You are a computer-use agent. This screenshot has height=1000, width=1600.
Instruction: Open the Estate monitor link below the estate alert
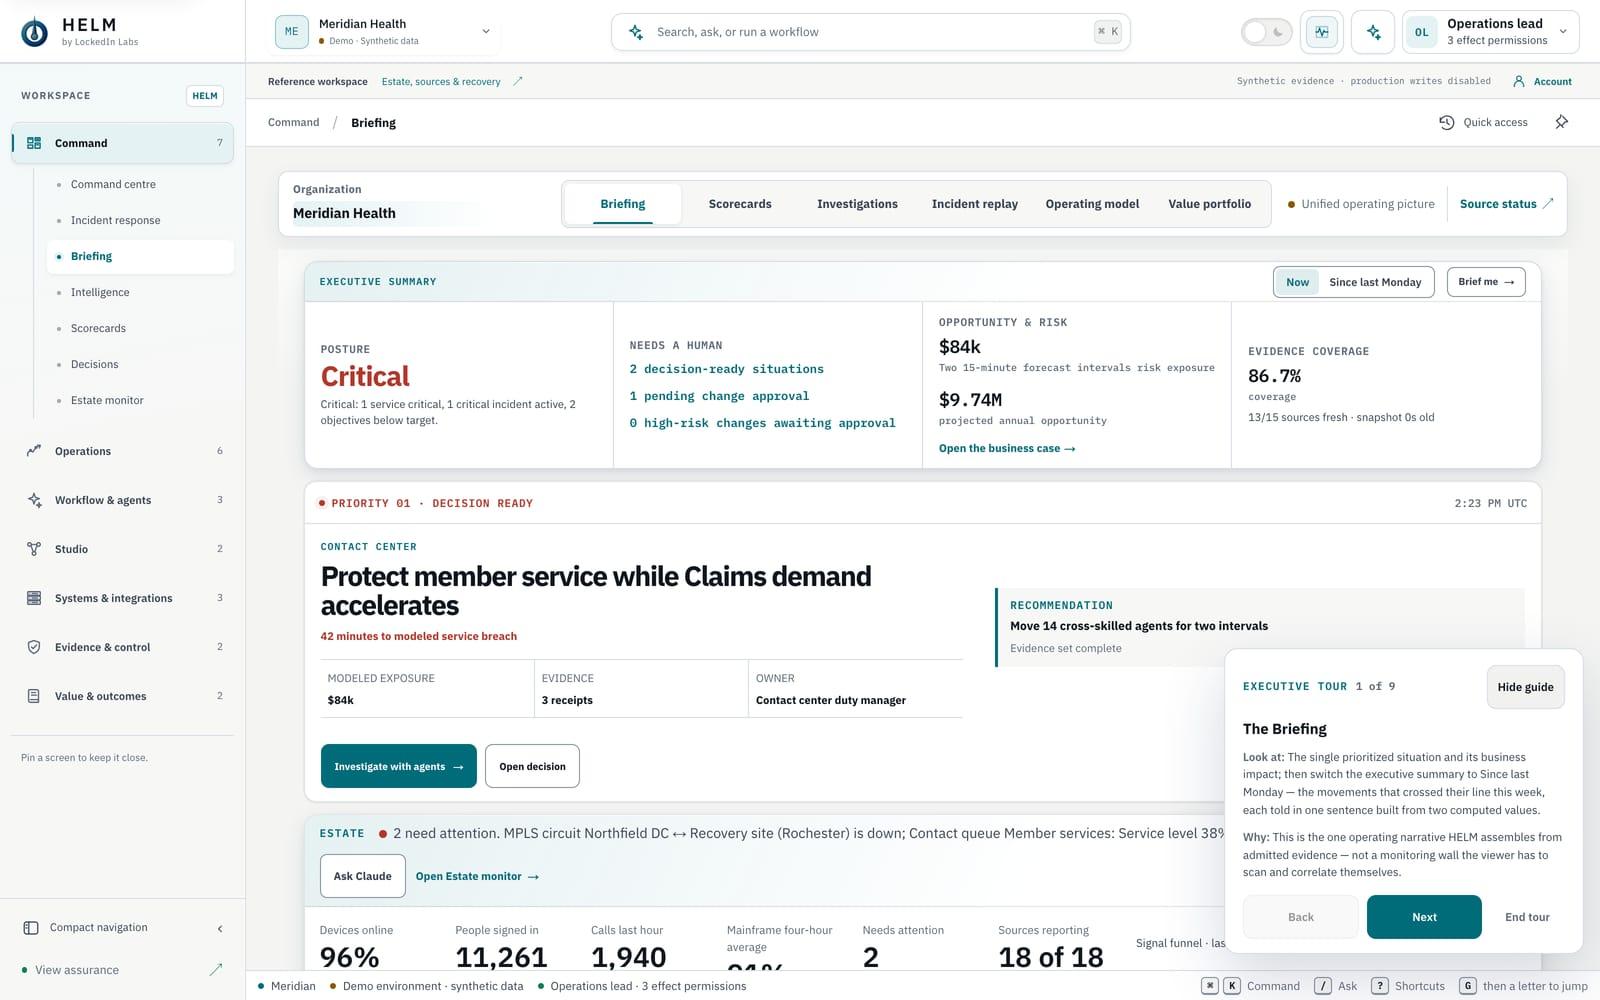pyautogui.click(x=477, y=877)
